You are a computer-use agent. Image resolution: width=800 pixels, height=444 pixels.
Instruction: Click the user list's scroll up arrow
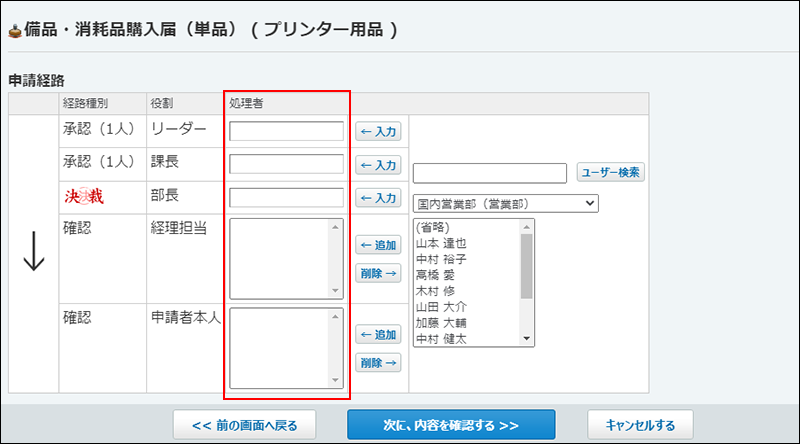coord(527,227)
